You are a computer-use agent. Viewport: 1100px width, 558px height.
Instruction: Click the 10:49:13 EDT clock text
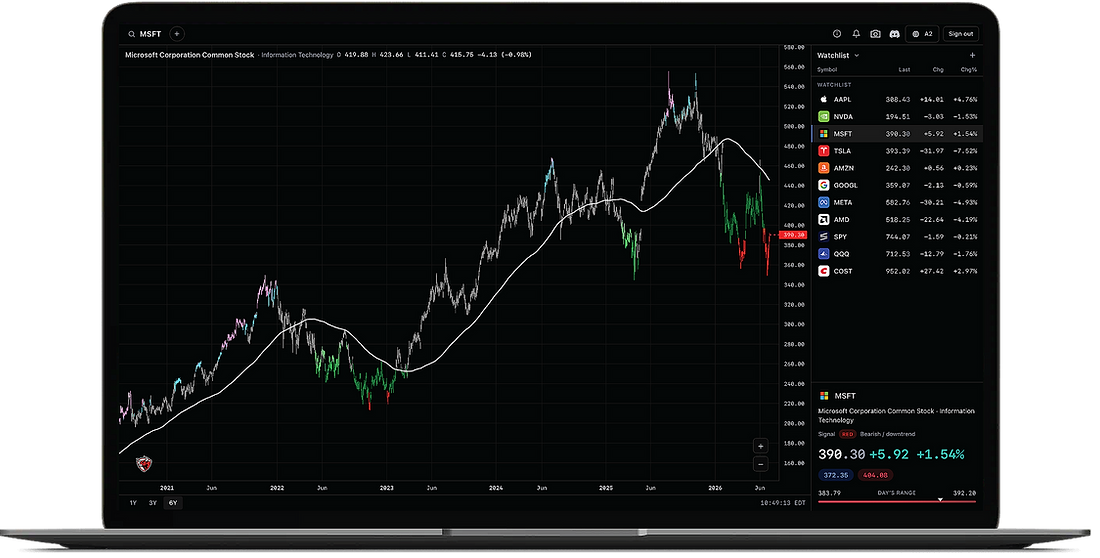[x=783, y=503]
